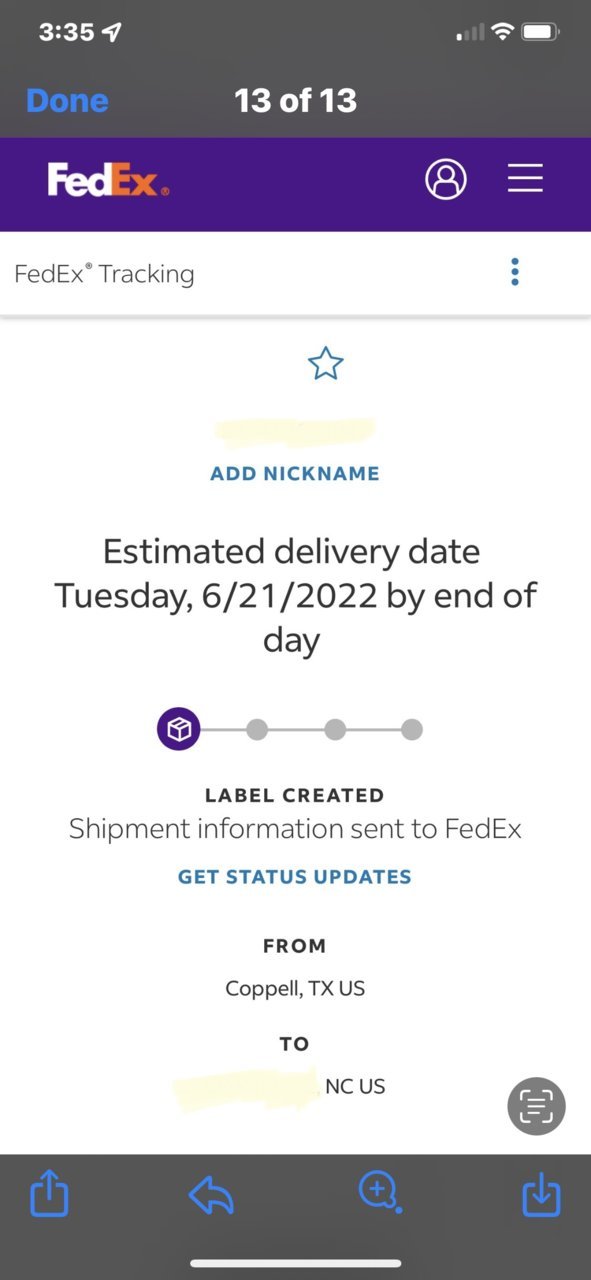Viewport: 591px width, 1280px height.
Task: Select the third gray progress dot
Action: click(x=335, y=730)
